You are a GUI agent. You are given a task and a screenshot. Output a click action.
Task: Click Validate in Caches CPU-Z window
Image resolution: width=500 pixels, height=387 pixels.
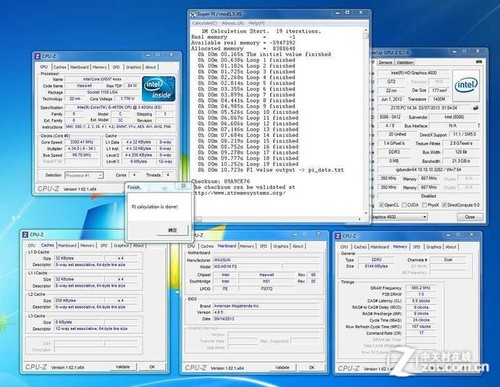[123, 367]
